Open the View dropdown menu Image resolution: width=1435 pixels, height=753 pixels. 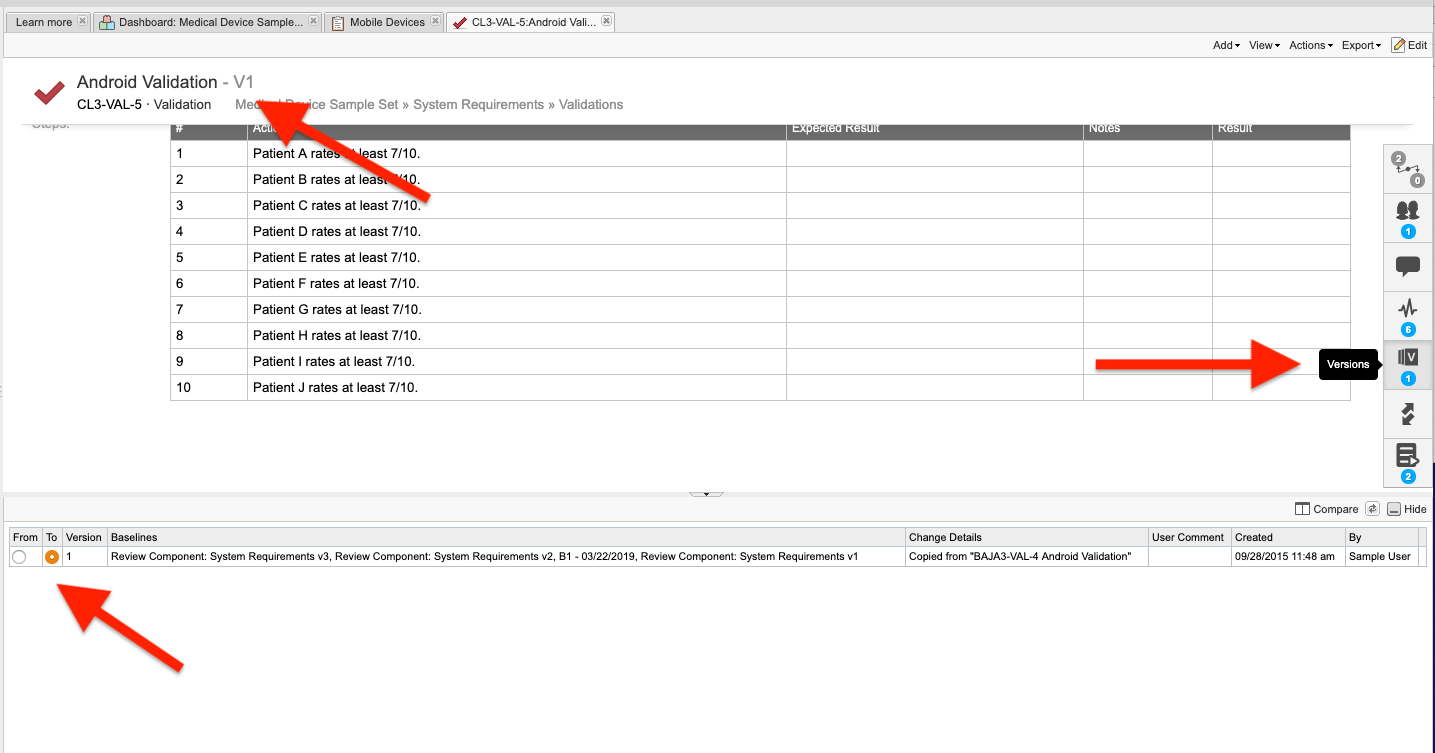[x=1264, y=45]
